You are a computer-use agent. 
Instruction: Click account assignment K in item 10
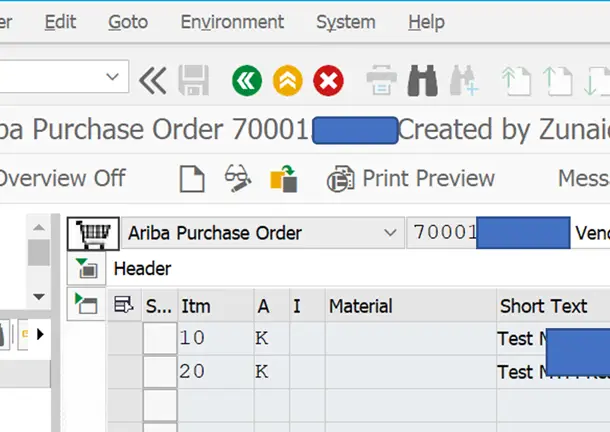271,338
